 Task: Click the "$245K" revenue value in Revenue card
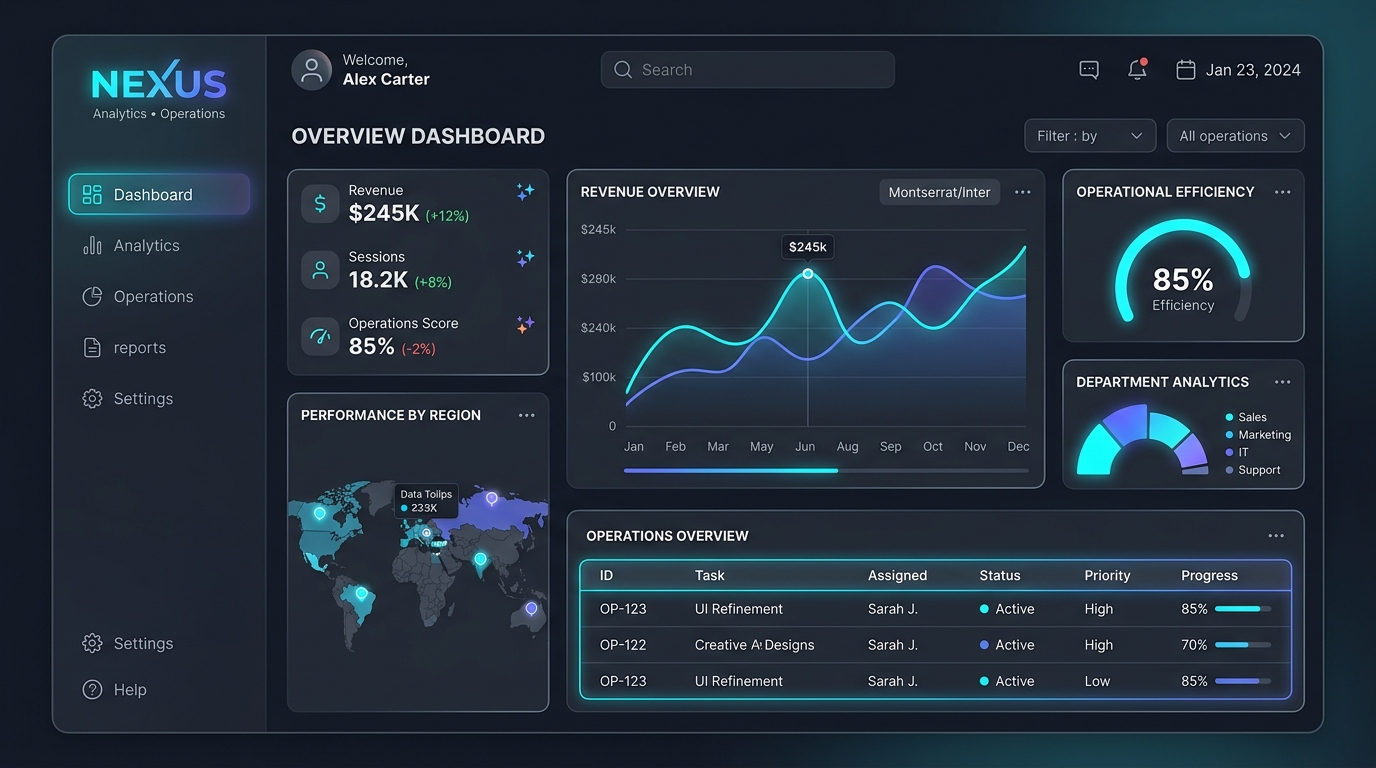click(384, 213)
